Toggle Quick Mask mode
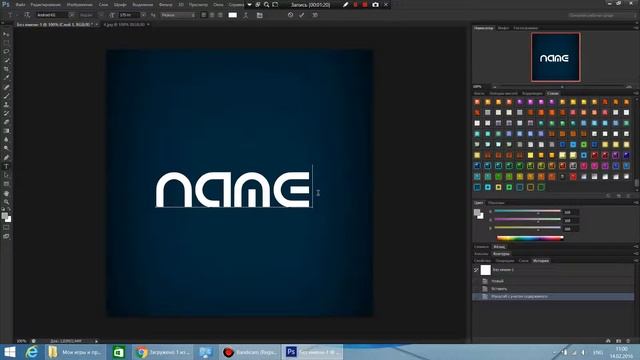This screenshot has height=360, width=640. click(x=6, y=228)
